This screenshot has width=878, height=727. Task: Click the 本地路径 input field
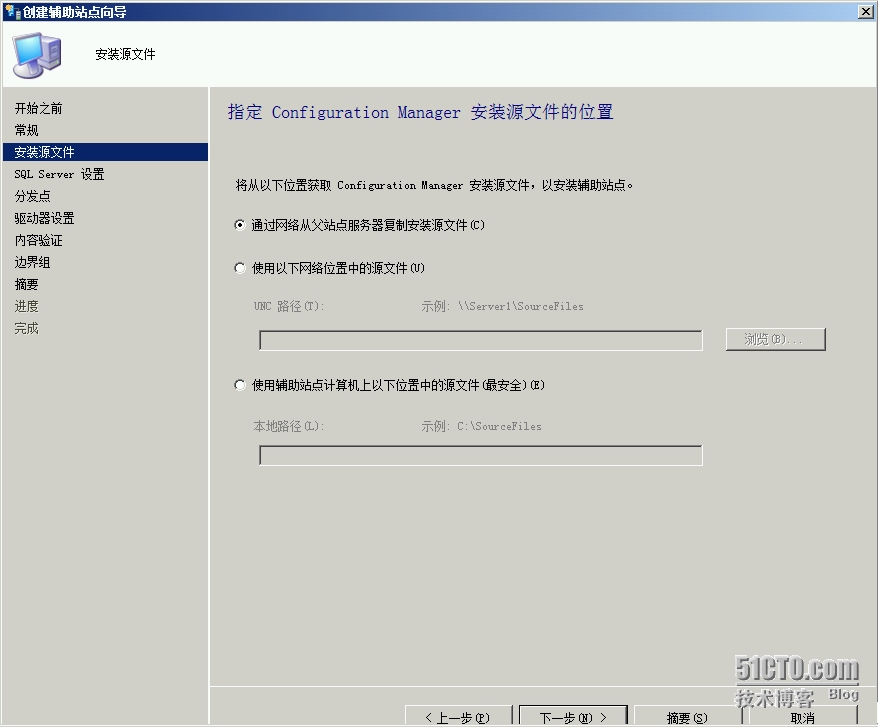480,455
